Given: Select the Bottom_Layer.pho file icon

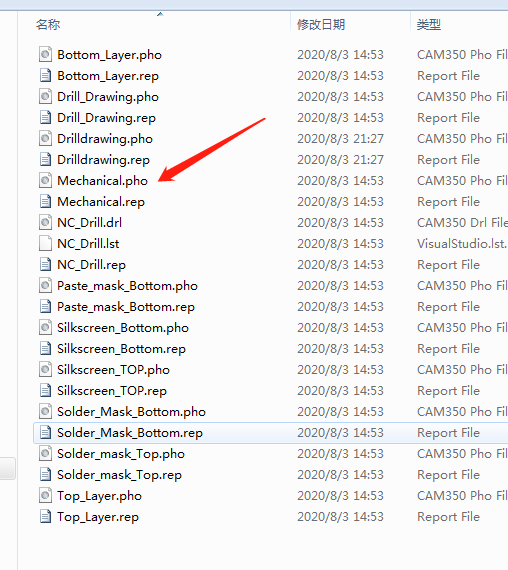Looking at the screenshot, I should point(45,55).
